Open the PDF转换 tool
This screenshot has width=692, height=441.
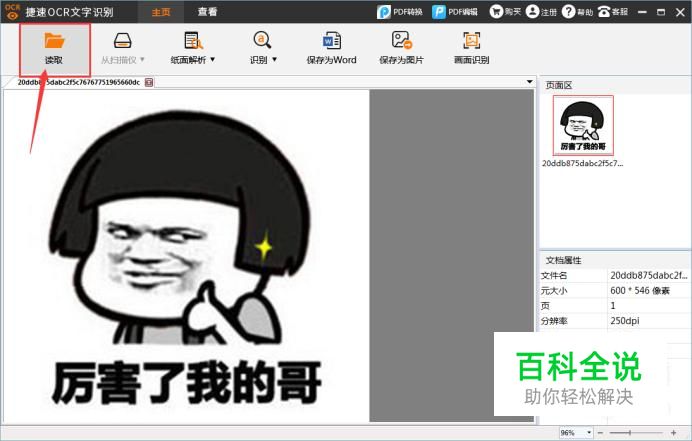[400, 12]
